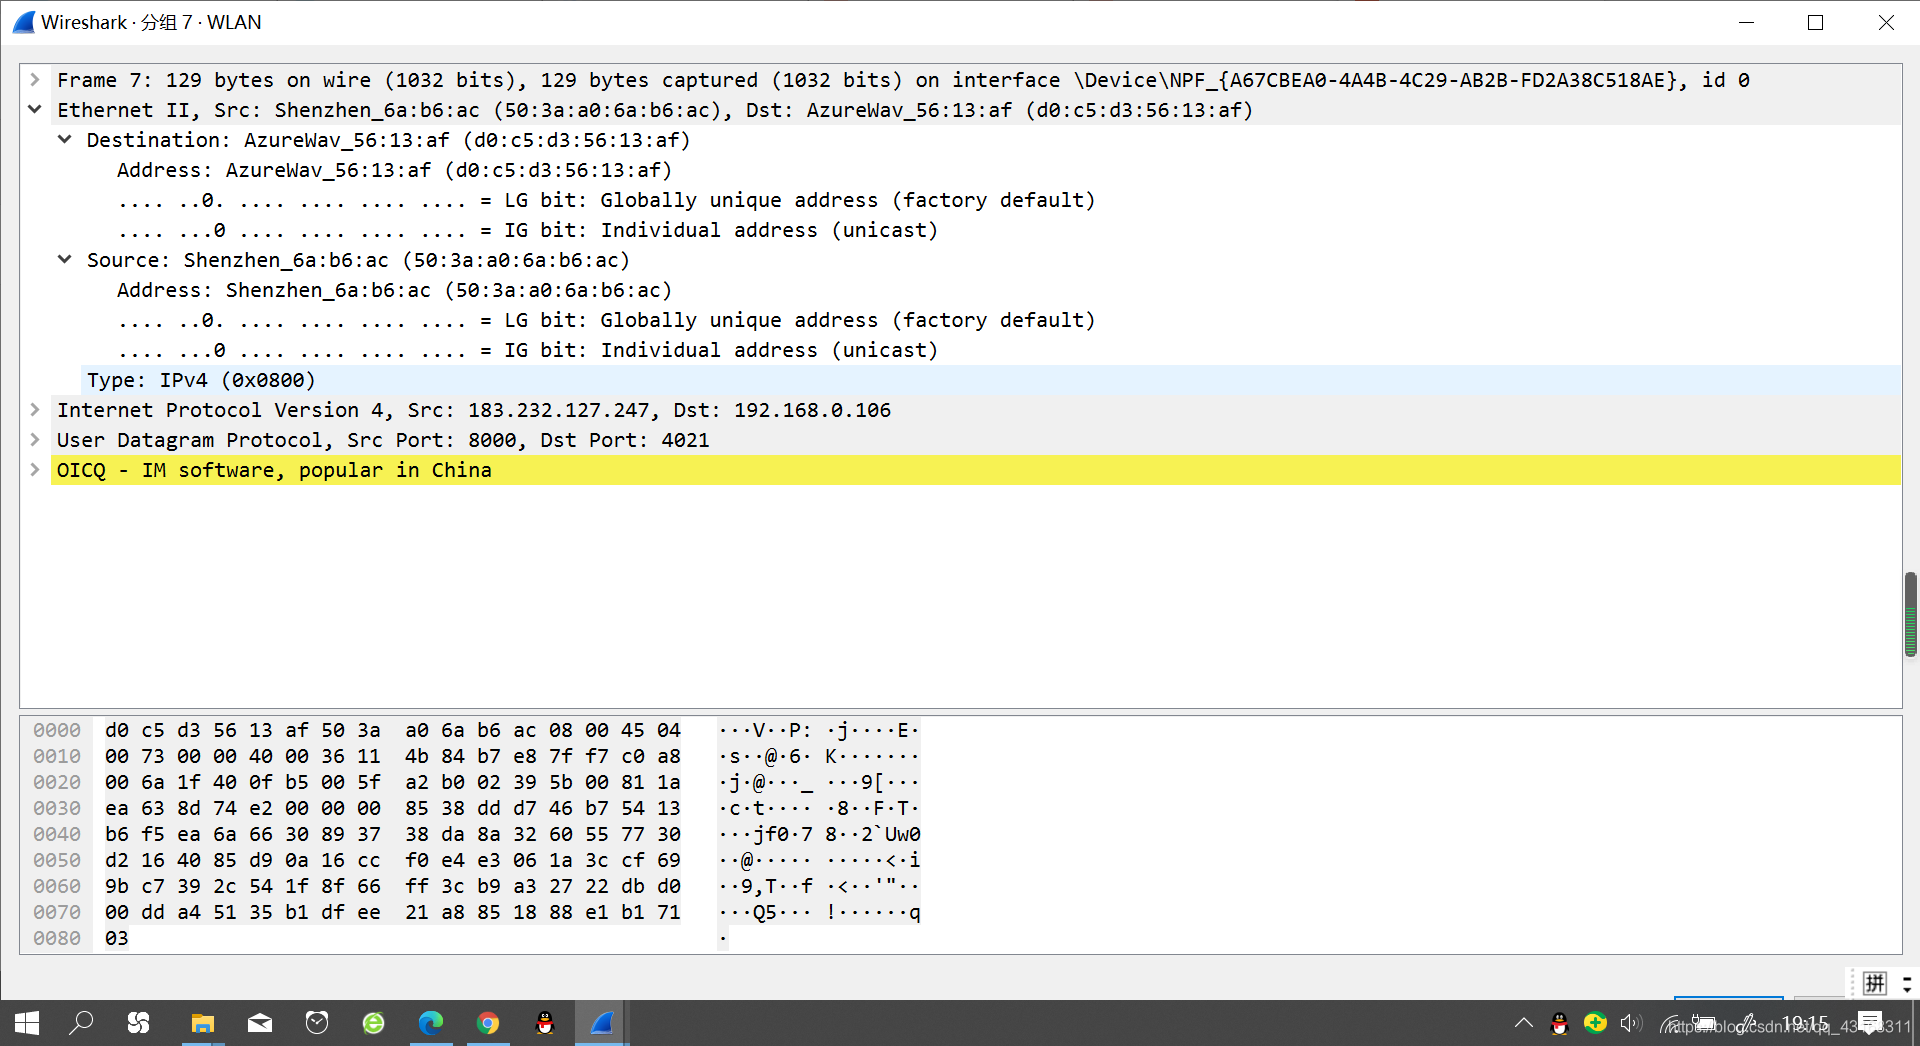Click hex offset 0050 label

coord(57,860)
